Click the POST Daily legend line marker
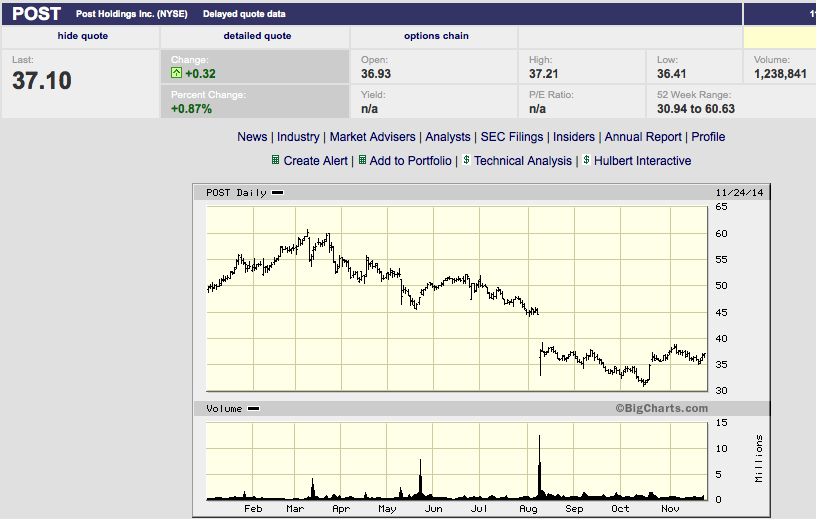 click(277, 193)
